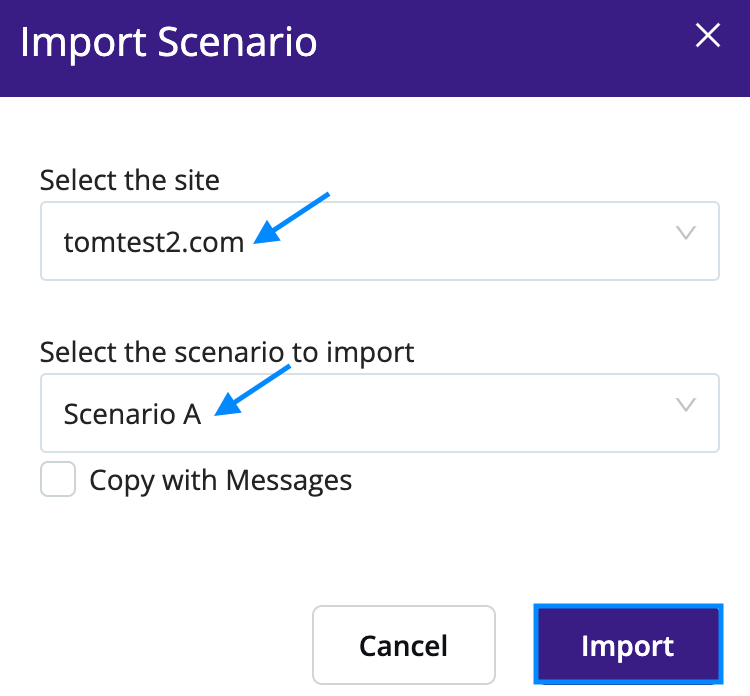Expand the site chevron arrow
The width and height of the screenshot is (750, 696).
[685, 233]
